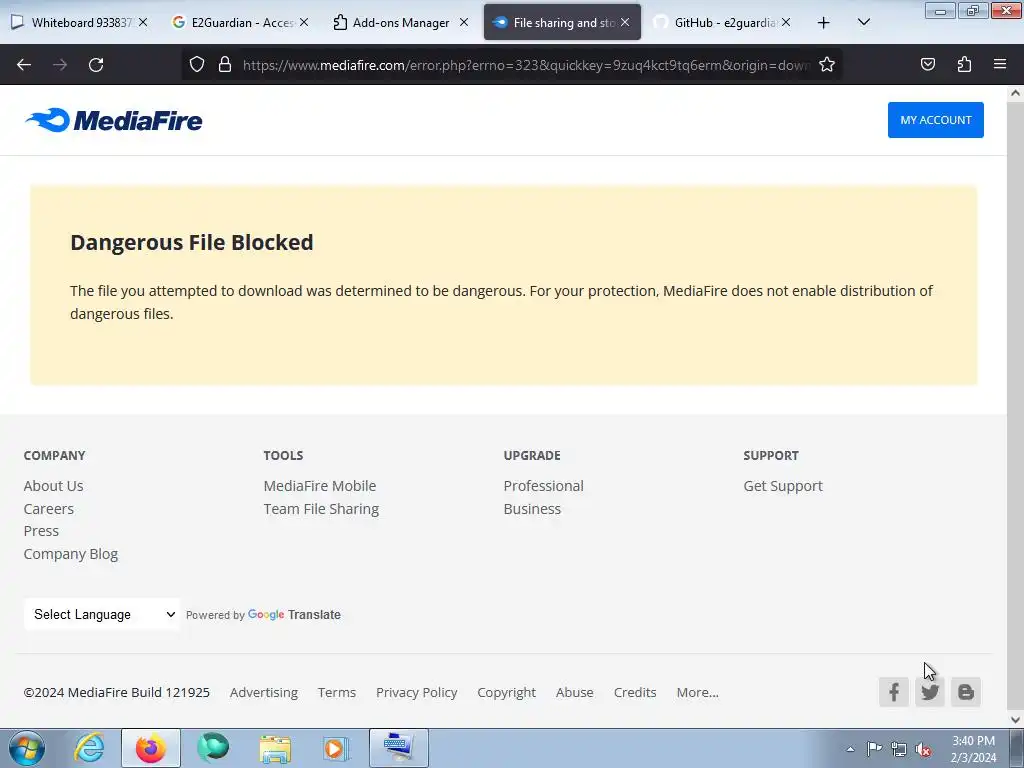Open the Action Center flag tray icon
Image resolution: width=1024 pixels, height=768 pixels.
[874, 748]
